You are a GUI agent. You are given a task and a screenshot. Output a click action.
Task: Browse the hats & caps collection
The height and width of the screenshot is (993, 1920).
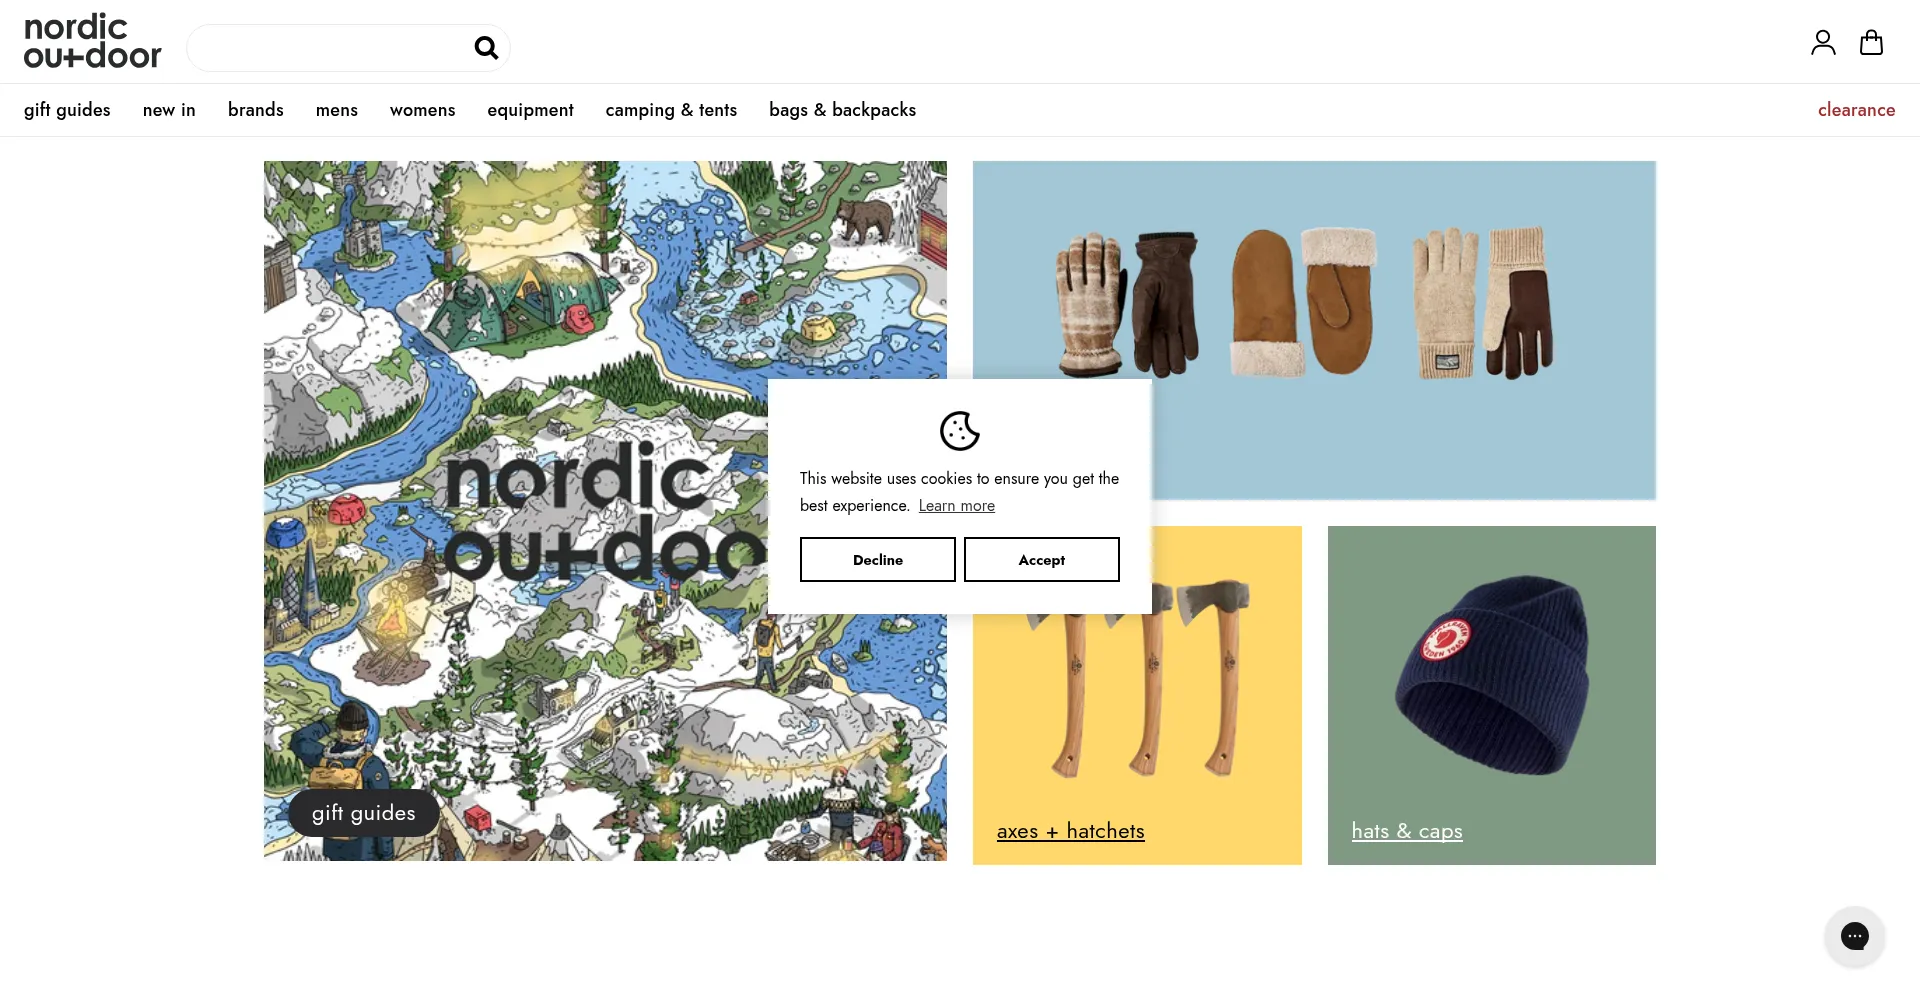coord(1406,831)
